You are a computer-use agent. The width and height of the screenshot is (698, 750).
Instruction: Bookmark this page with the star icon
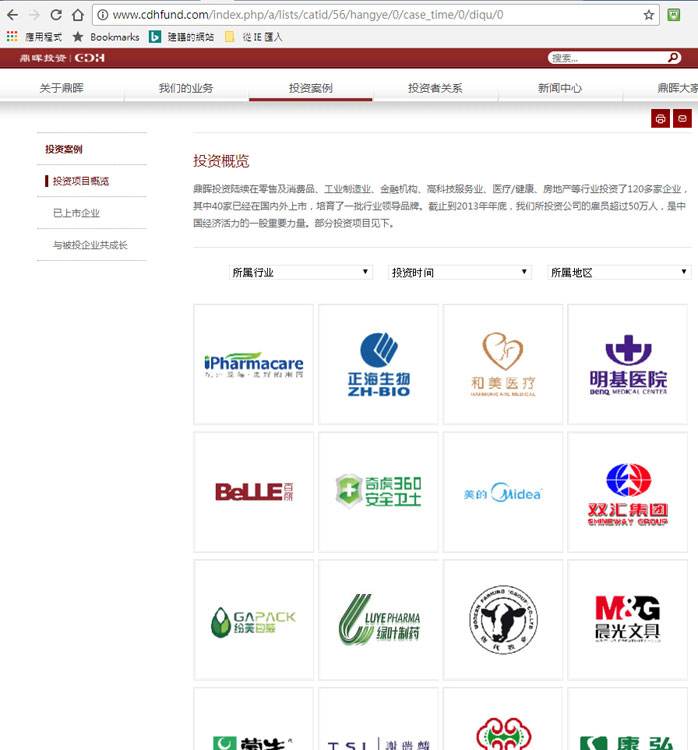648,15
